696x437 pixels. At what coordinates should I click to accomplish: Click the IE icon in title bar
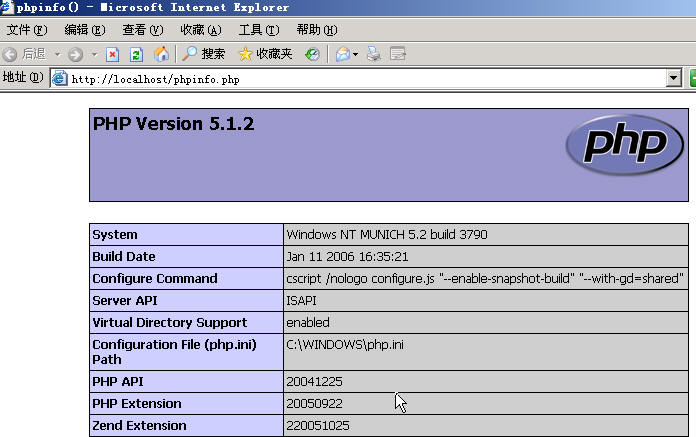point(6,7)
